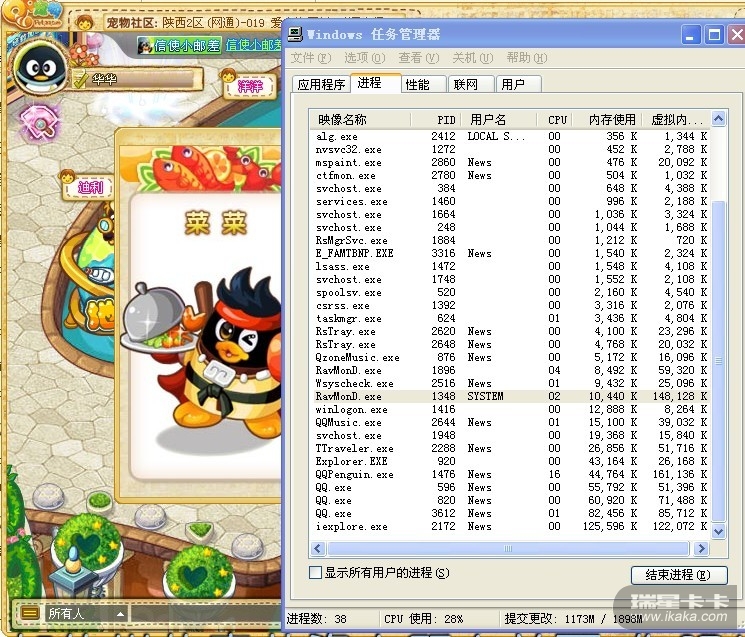Click the process list scroll down arrow
745x637 pixels.
[718, 532]
